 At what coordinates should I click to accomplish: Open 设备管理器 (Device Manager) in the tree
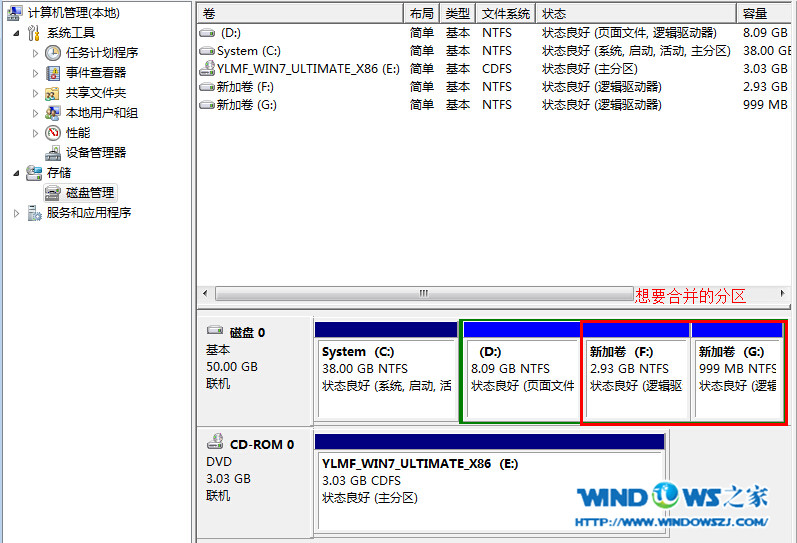pos(95,153)
